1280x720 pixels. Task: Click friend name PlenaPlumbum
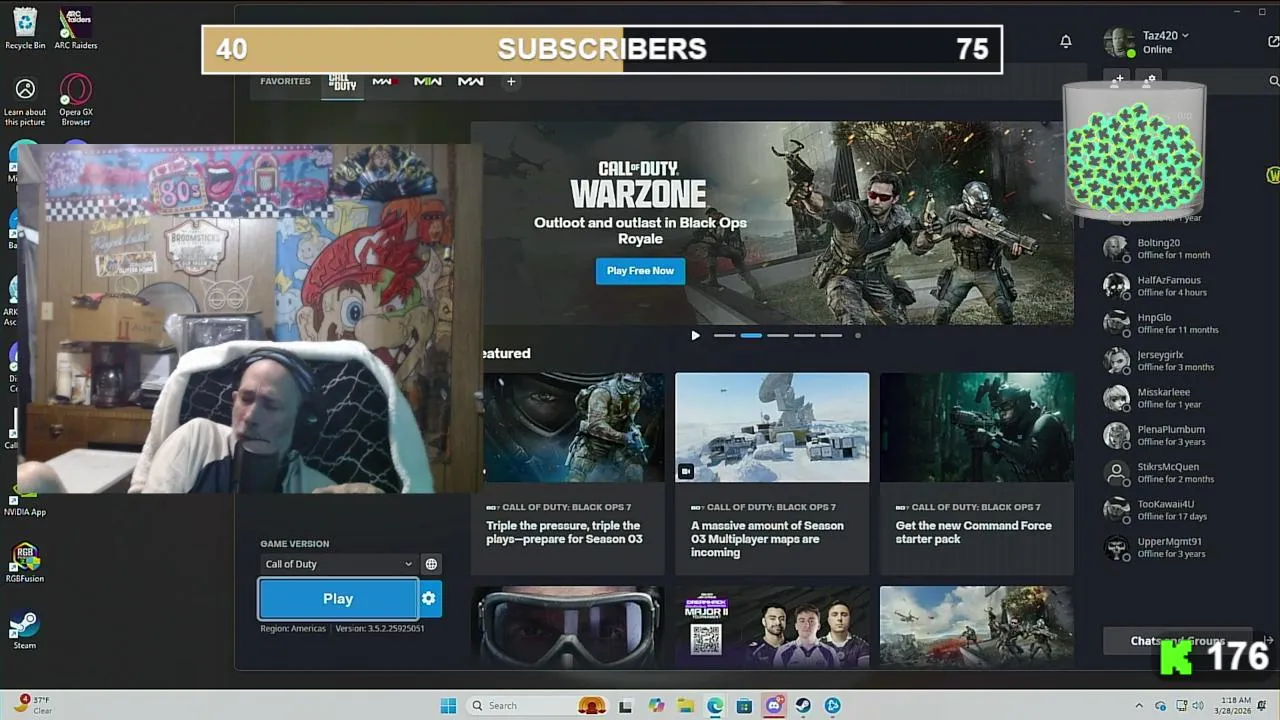[x=1171, y=429]
